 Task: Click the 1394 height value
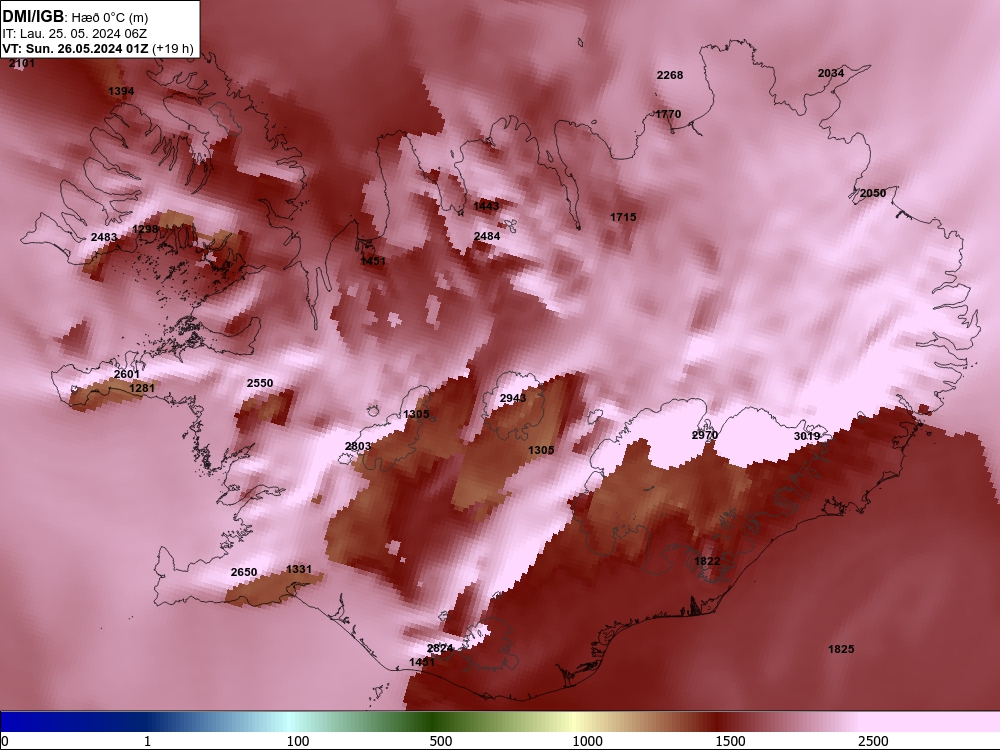[121, 91]
